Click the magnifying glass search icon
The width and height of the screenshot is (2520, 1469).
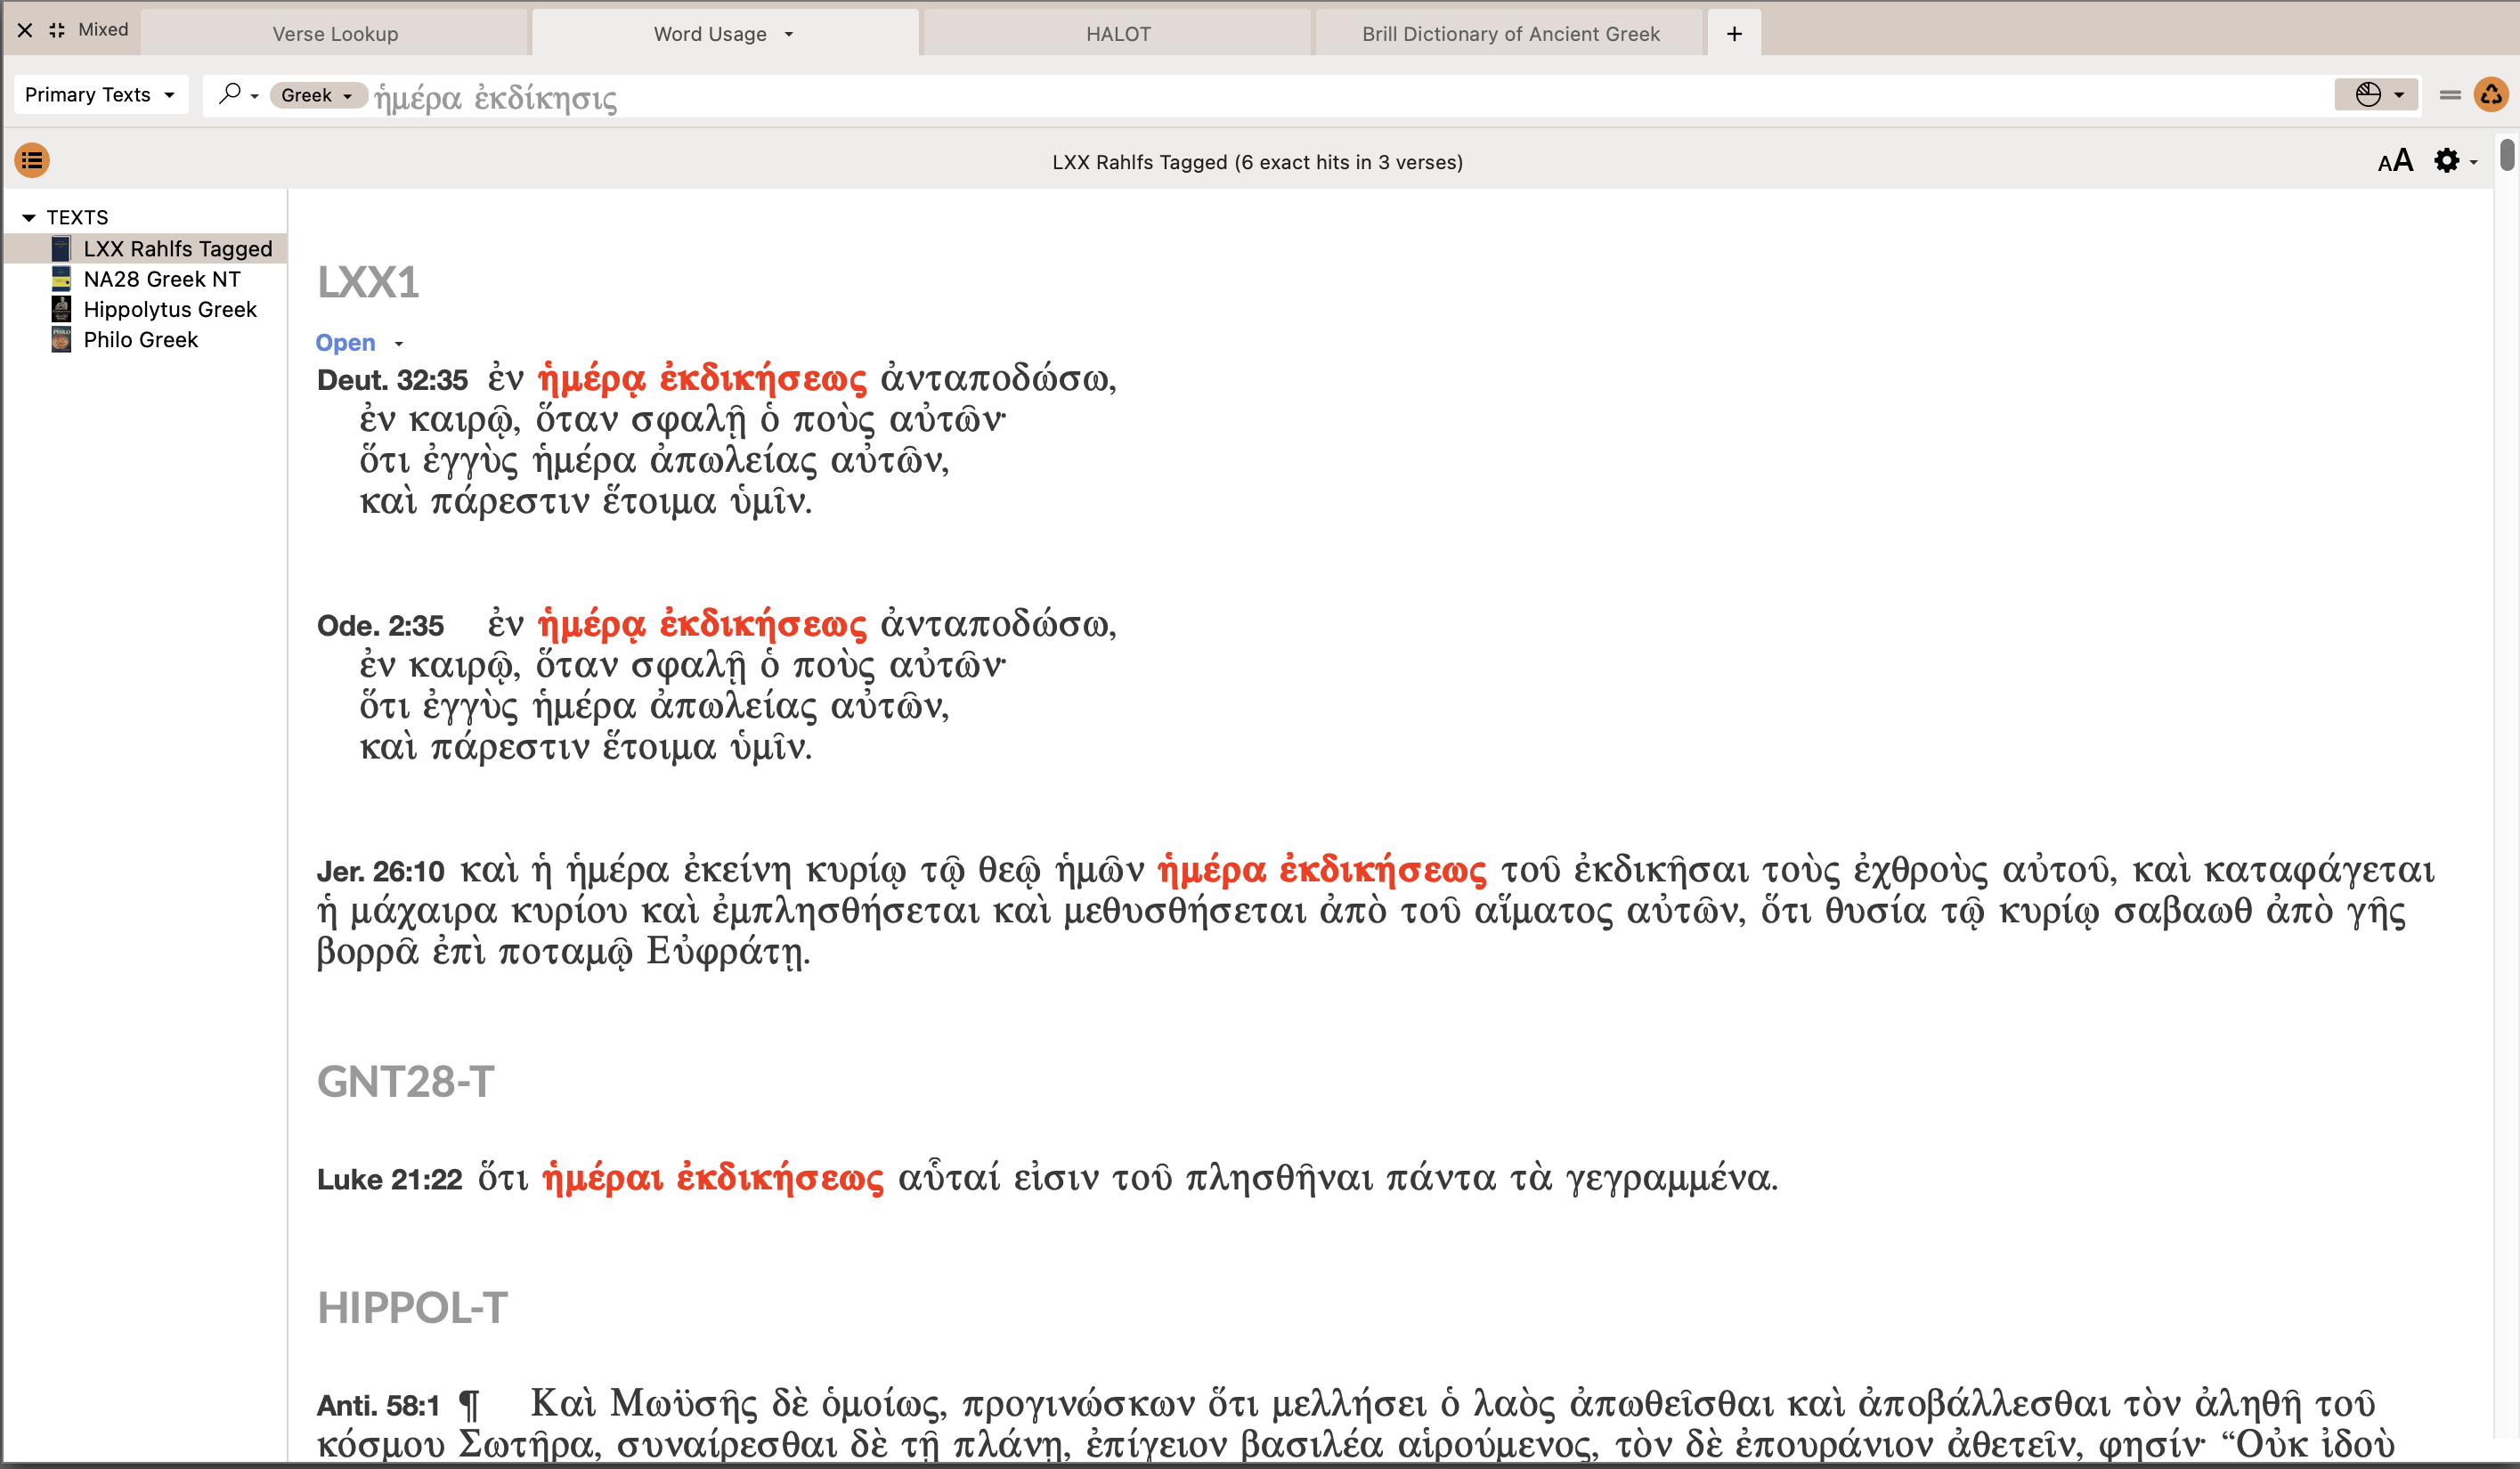point(231,94)
